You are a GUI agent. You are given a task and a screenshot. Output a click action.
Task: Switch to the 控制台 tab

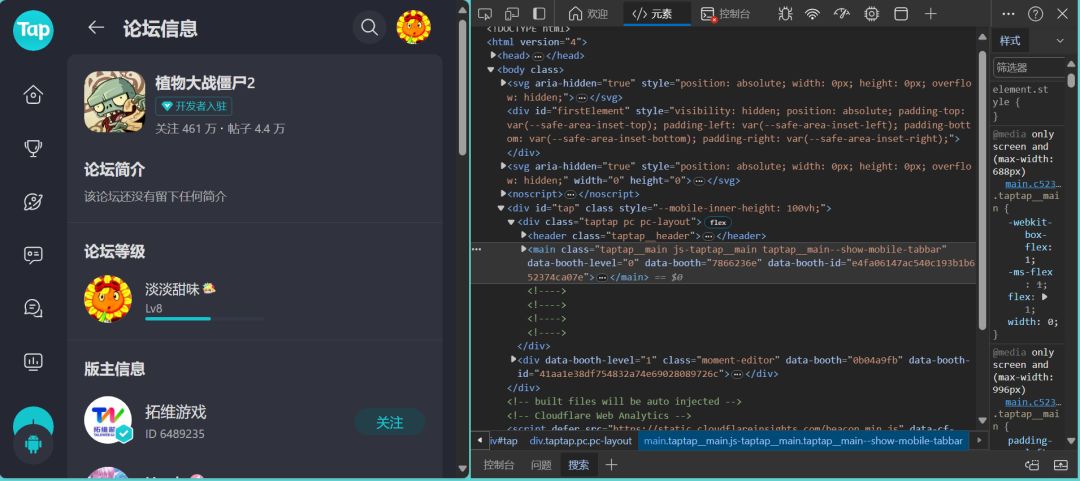[727, 14]
